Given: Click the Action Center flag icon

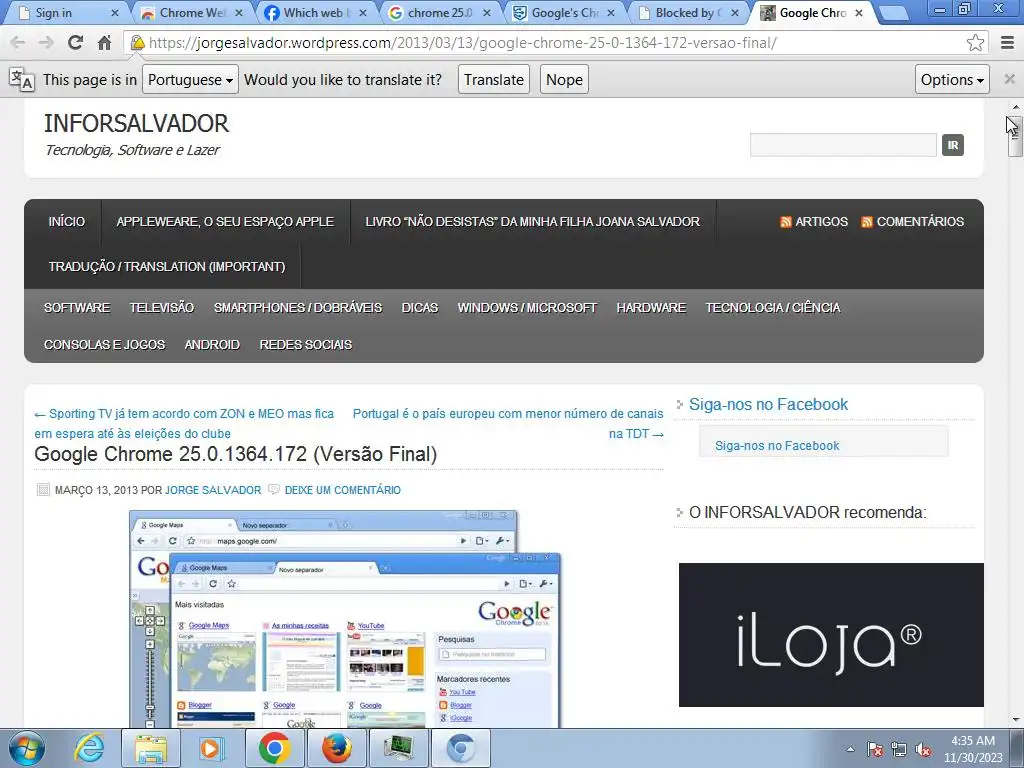Looking at the screenshot, I should (x=875, y=749).
